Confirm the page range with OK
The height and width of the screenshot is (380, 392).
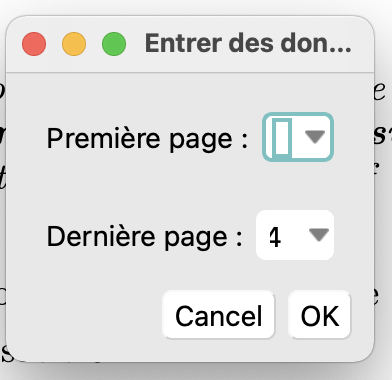(x=320, y=315)
